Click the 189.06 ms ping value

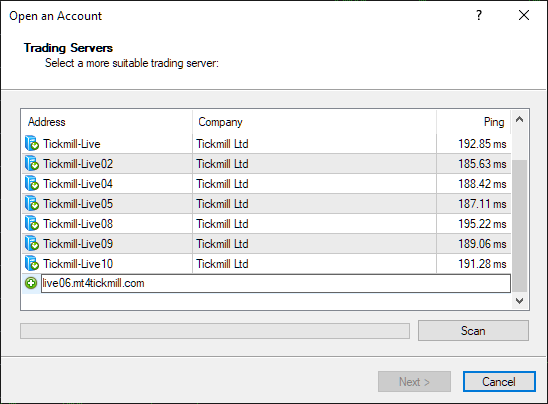point(482,244)
